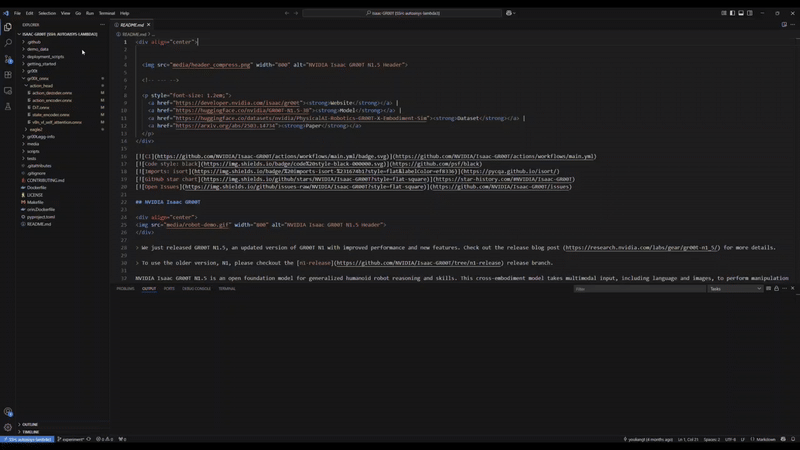Screen dimensions: 800x450
Task: Click the experiment branch in status bar
Action: [70, 439]
